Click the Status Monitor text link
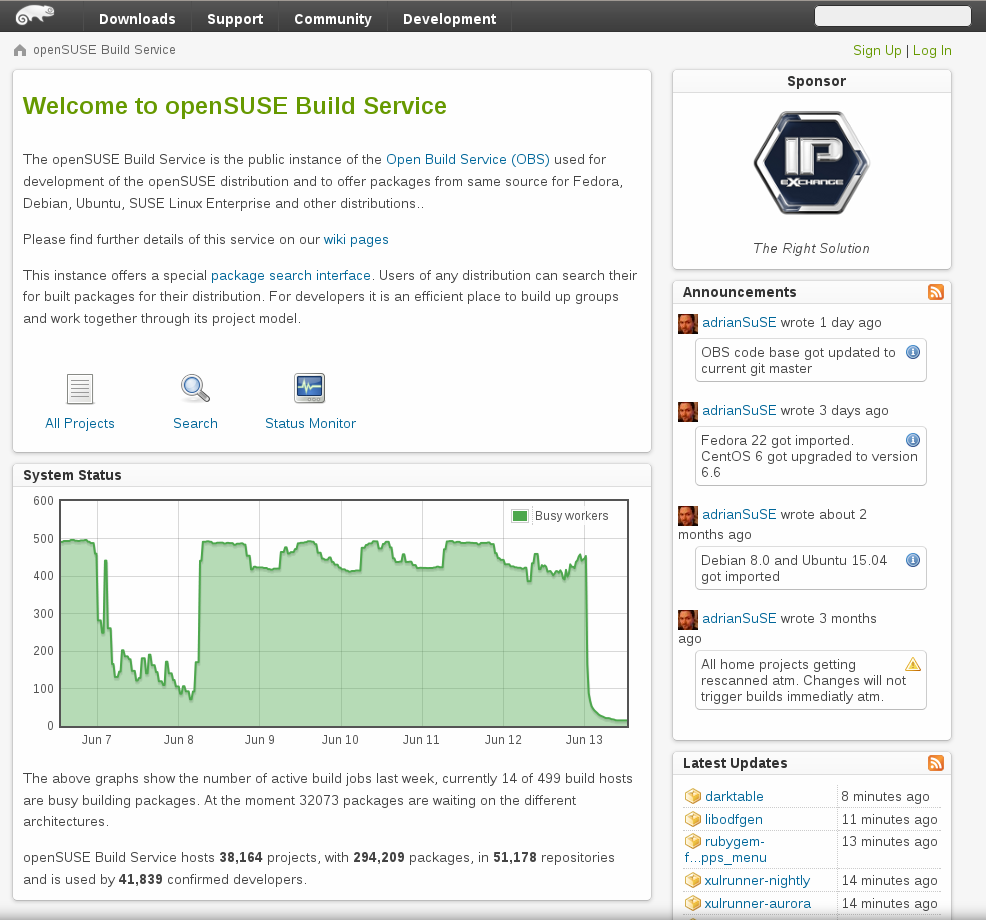986x920 pixels. [310, 423]
